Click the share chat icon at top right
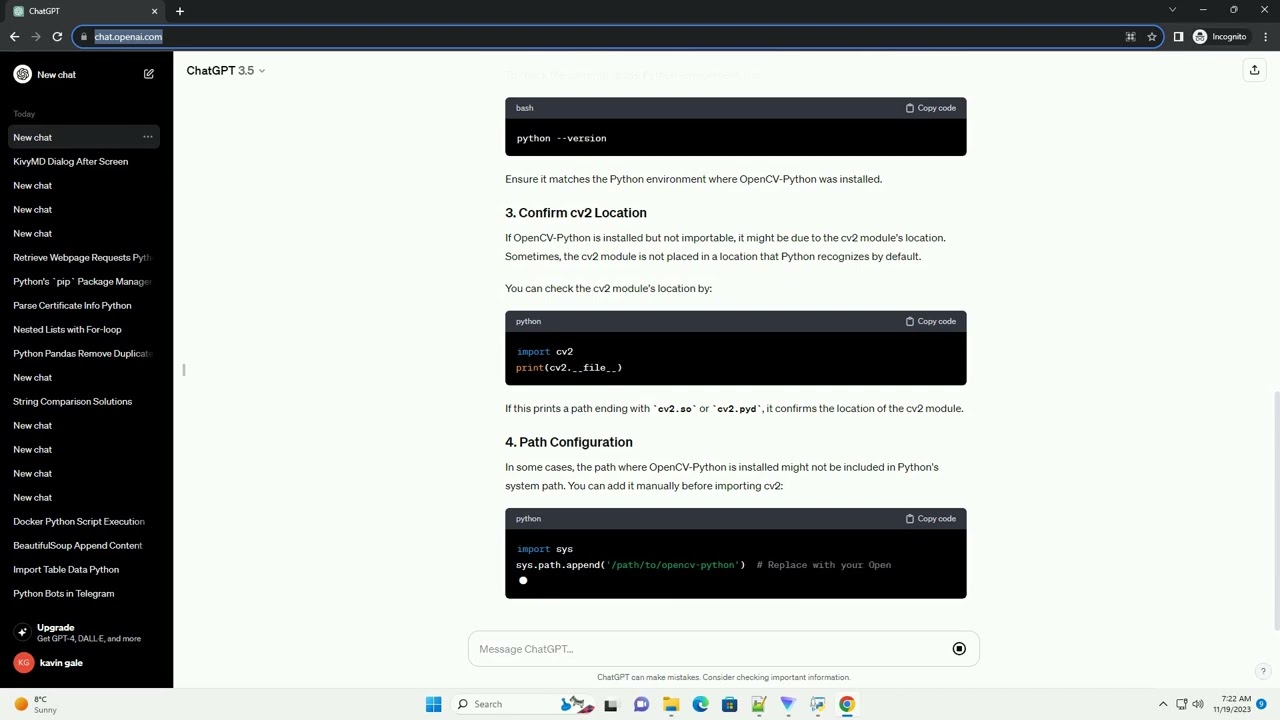Screen dimensions: 1280x720 coord(1254,70)
